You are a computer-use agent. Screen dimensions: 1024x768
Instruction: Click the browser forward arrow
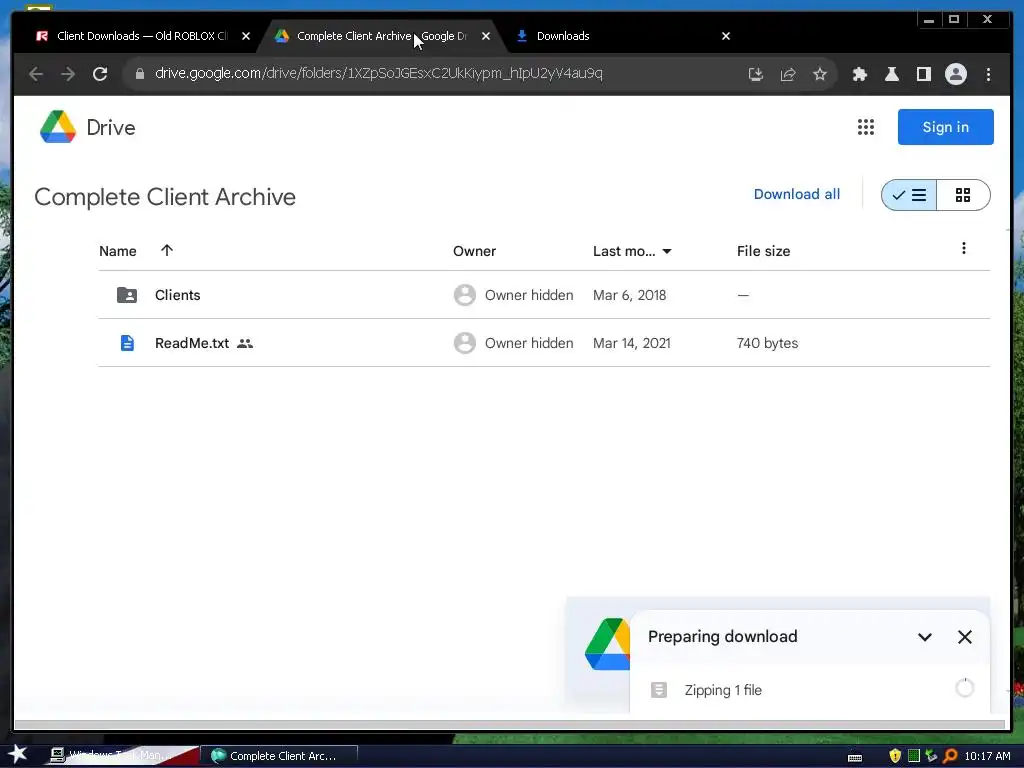[68, 74]
